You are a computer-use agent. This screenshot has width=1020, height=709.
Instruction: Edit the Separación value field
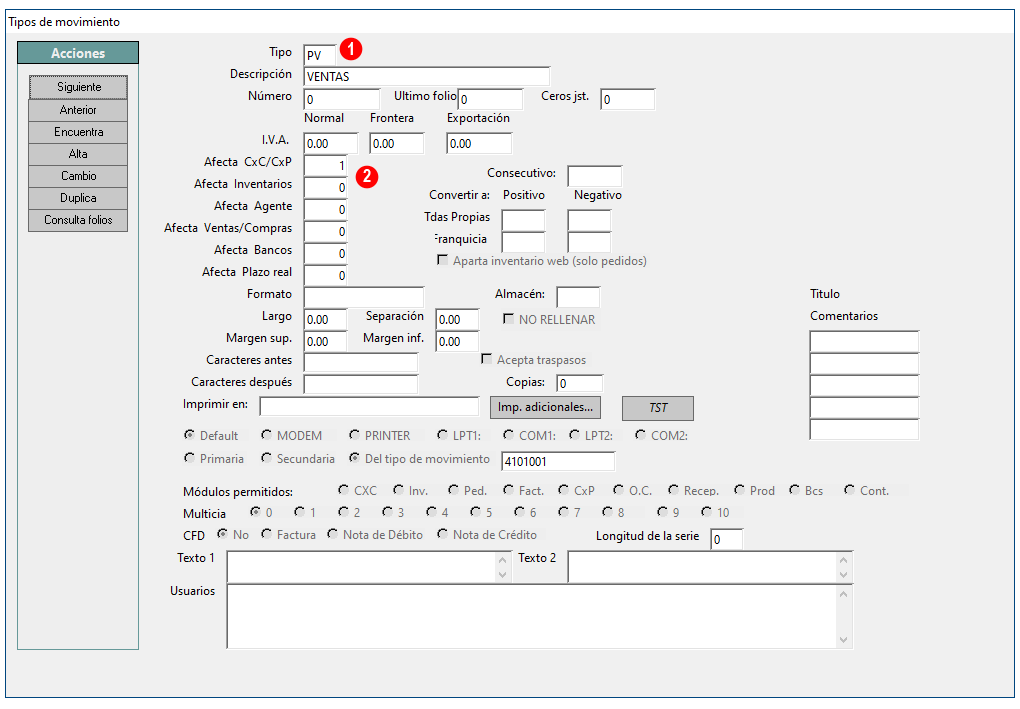click(x=457, y=319)
